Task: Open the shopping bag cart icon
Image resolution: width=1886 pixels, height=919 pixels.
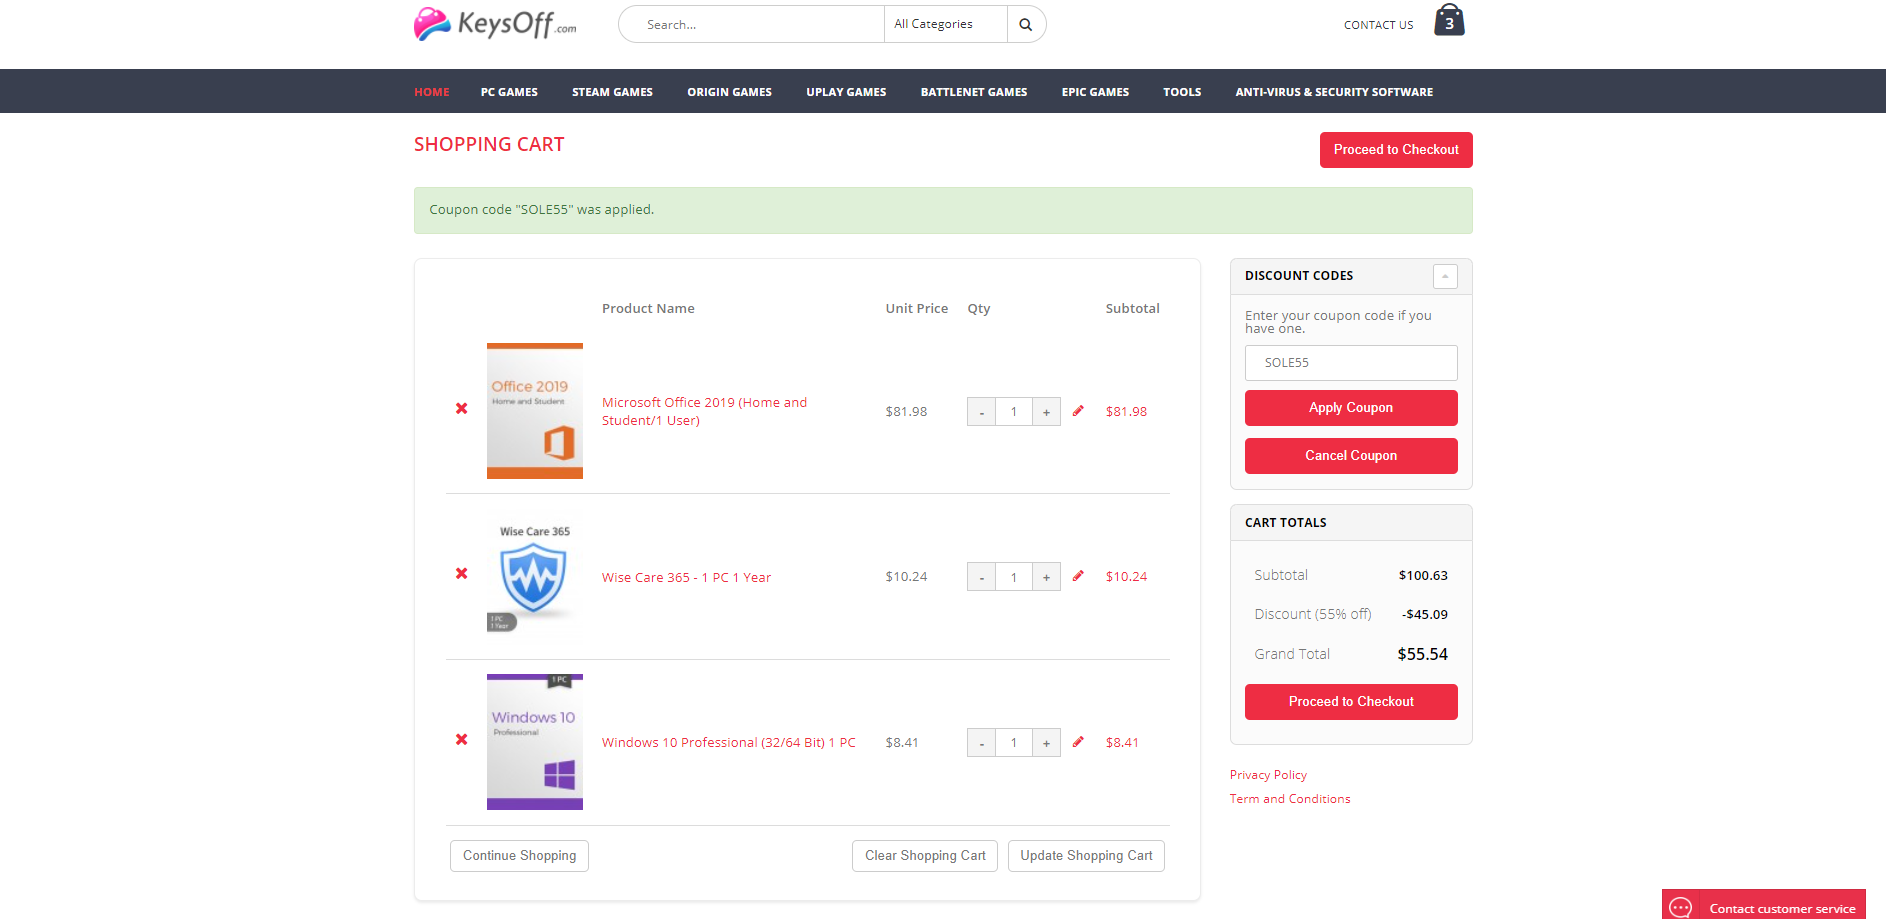Action: pyautogui.click(x=1449, y=20)
